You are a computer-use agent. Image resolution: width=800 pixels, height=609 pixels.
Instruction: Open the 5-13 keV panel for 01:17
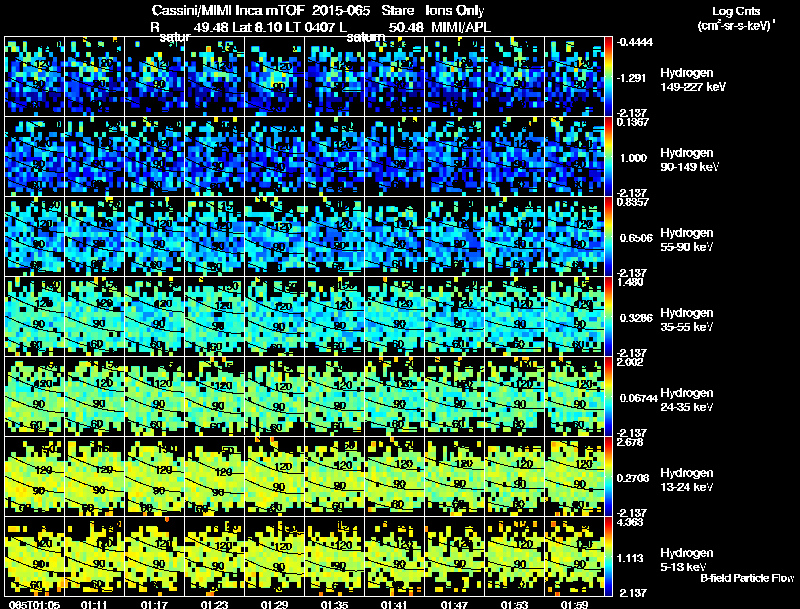point(155,556)
